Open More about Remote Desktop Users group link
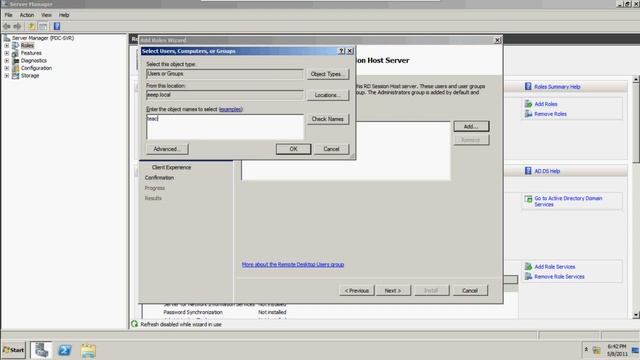Viewport: 640px width, 360px height. coord(293,264)
